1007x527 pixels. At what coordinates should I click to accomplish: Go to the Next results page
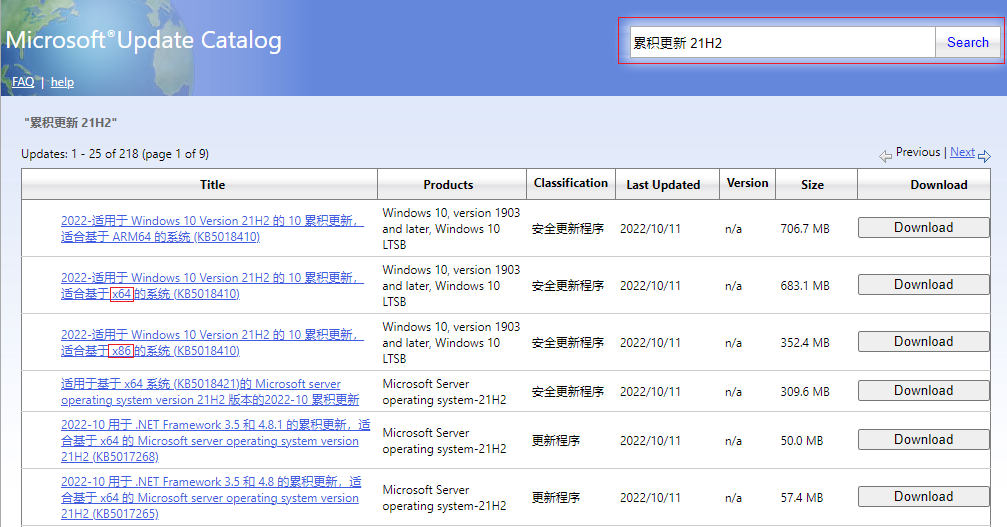[x=962, y=152]
